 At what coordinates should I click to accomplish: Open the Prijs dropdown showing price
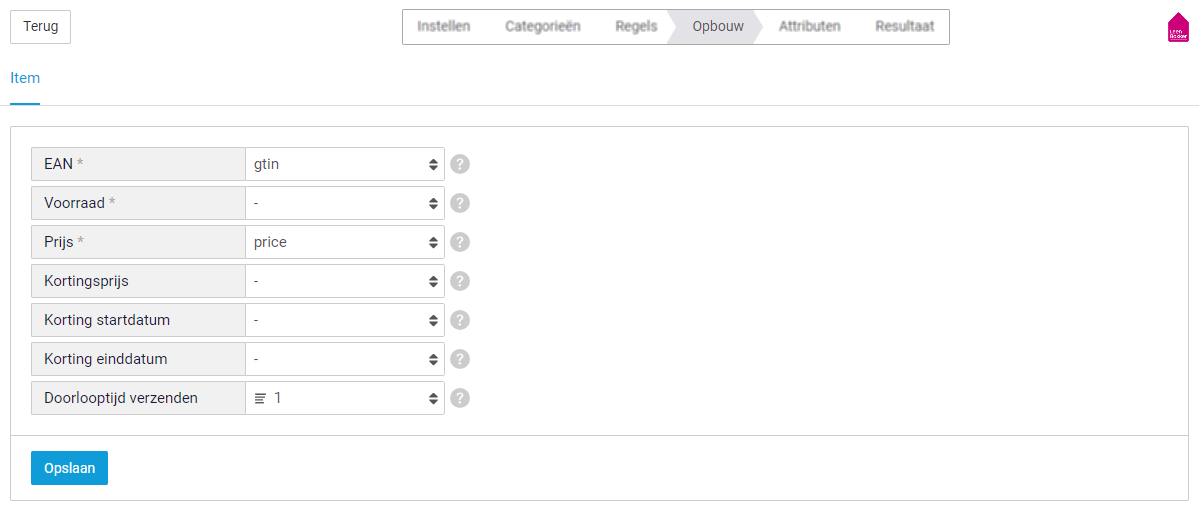(x=345, y=242)
